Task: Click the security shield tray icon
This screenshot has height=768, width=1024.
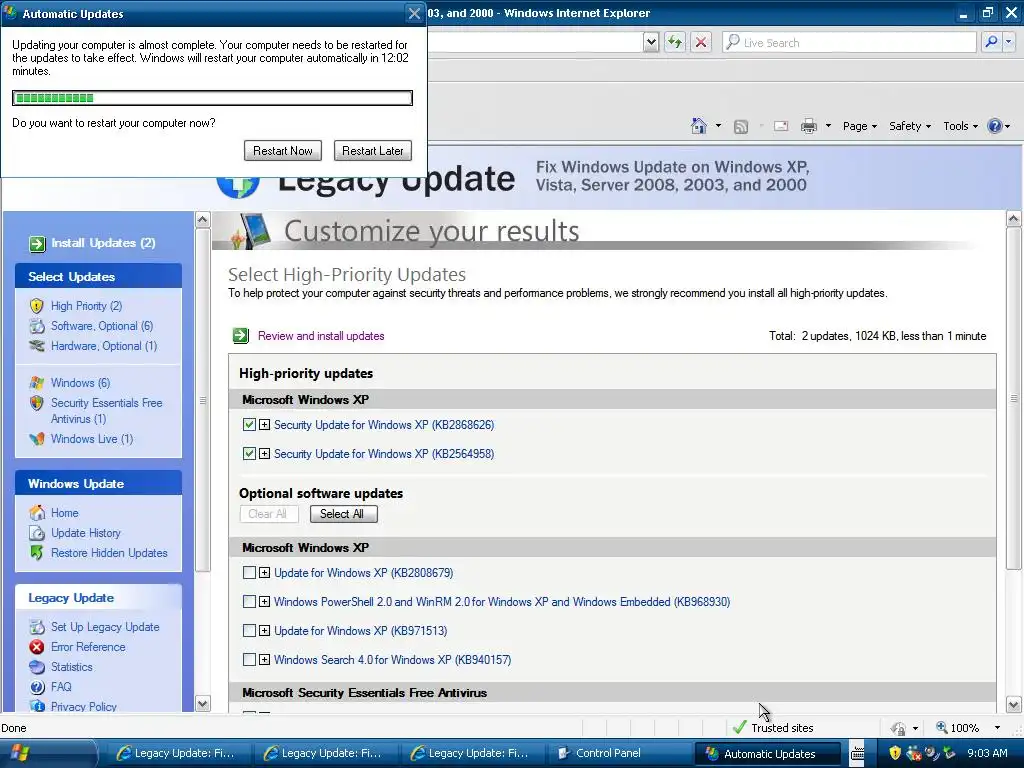Action: point(895,753)
